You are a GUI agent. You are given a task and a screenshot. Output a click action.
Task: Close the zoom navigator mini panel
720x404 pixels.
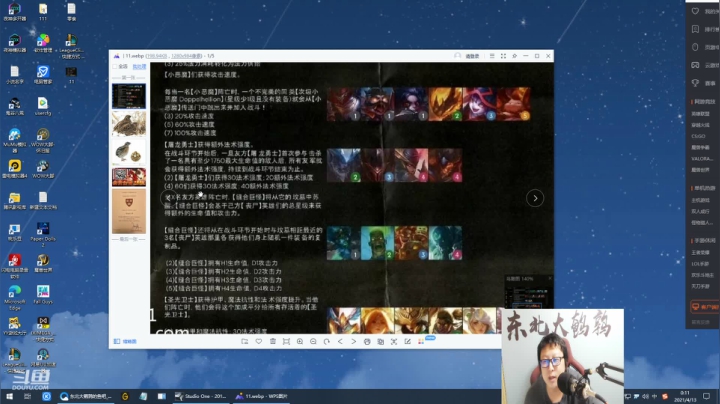click(x=550, y=278)
